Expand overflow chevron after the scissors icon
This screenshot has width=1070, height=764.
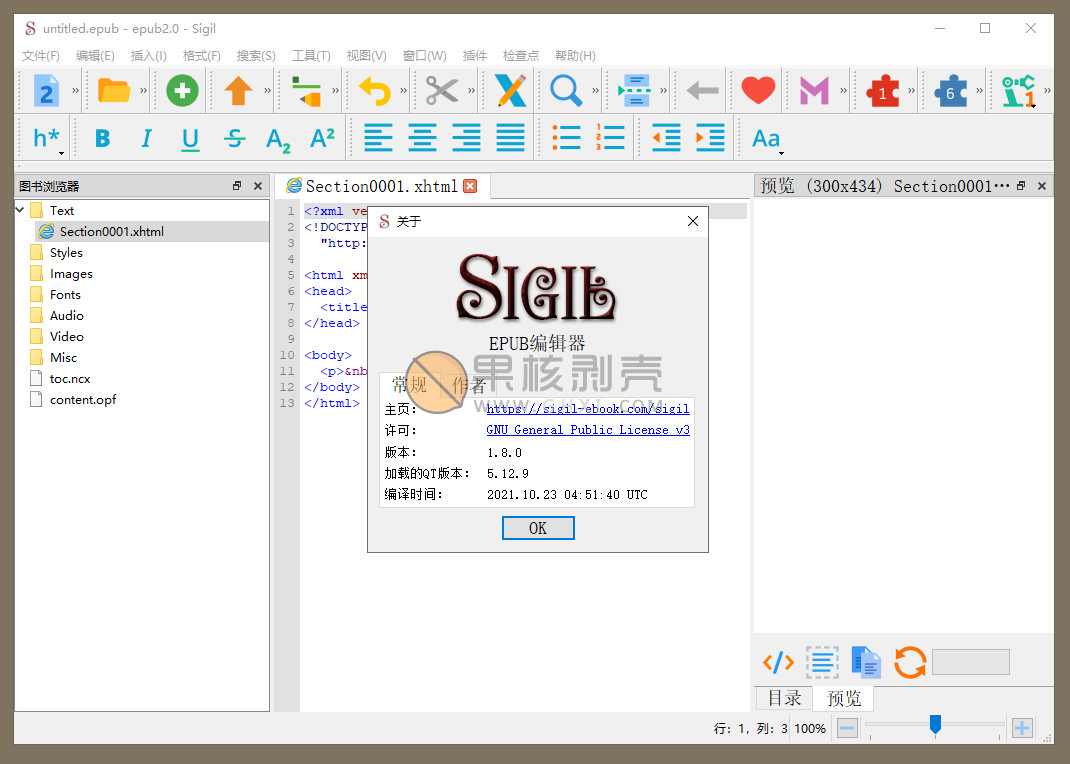click(471, 90)
